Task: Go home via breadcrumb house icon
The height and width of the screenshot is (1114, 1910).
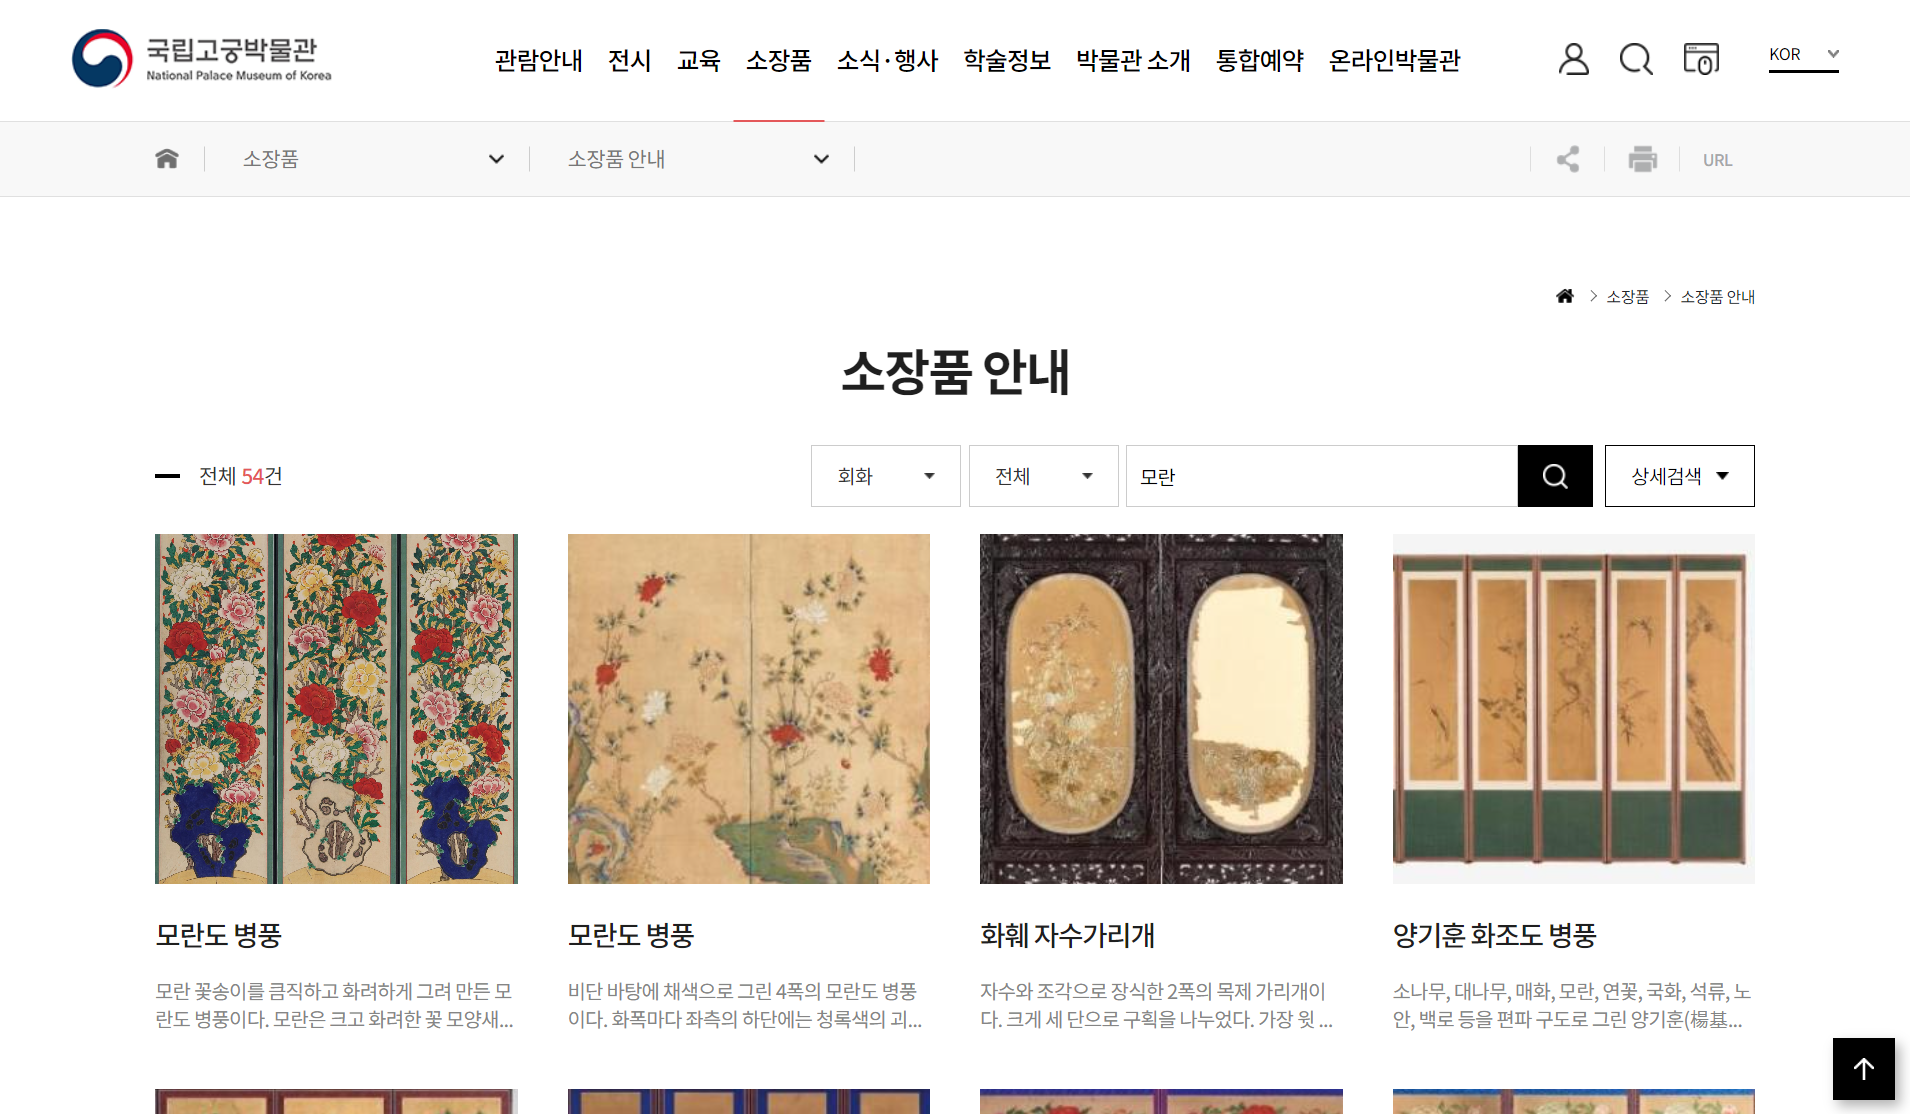Action: 167,159
